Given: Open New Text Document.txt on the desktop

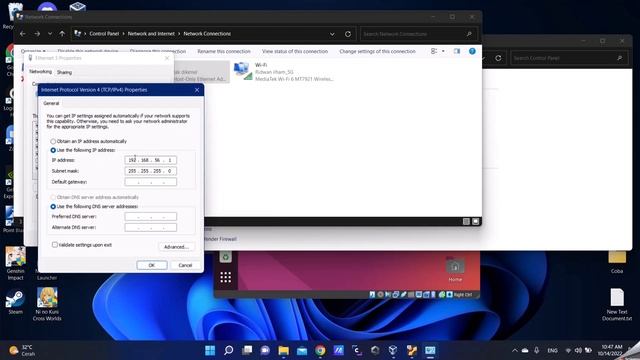Looking at the screenshot, I should tap(617, 304).
